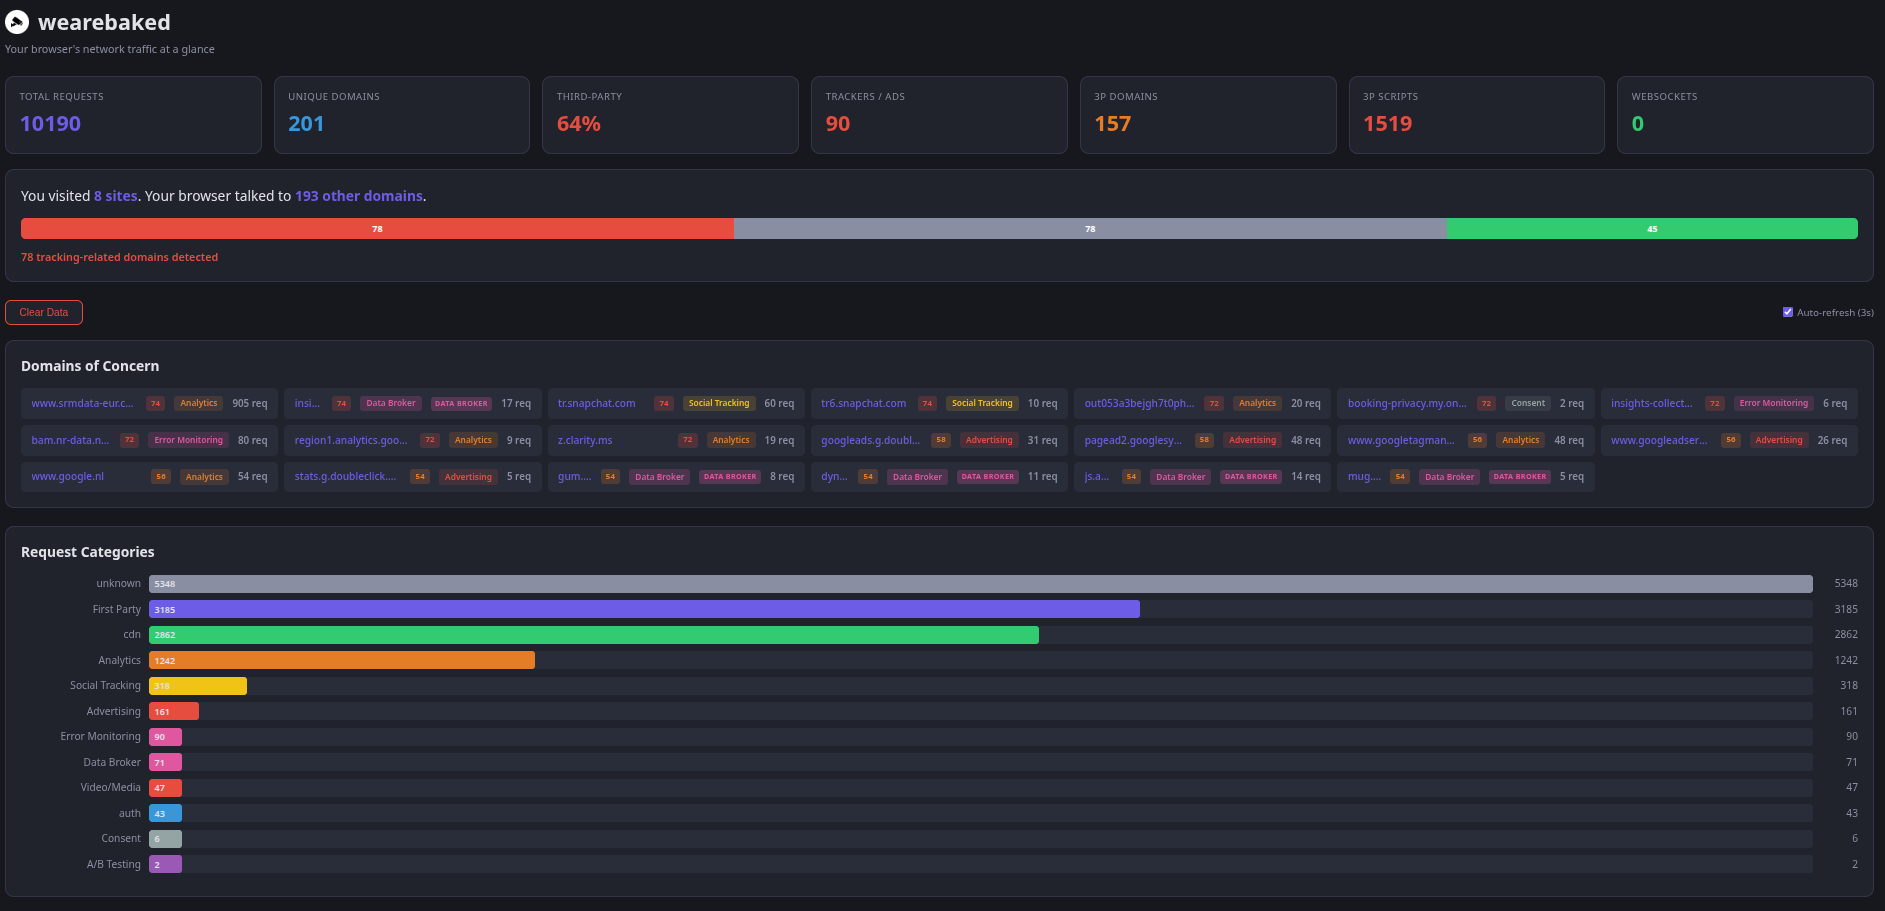Toggle the Auto-refresh (3s) checkbox
This screenshot has width=1885, height=911.
(1788, 312)
